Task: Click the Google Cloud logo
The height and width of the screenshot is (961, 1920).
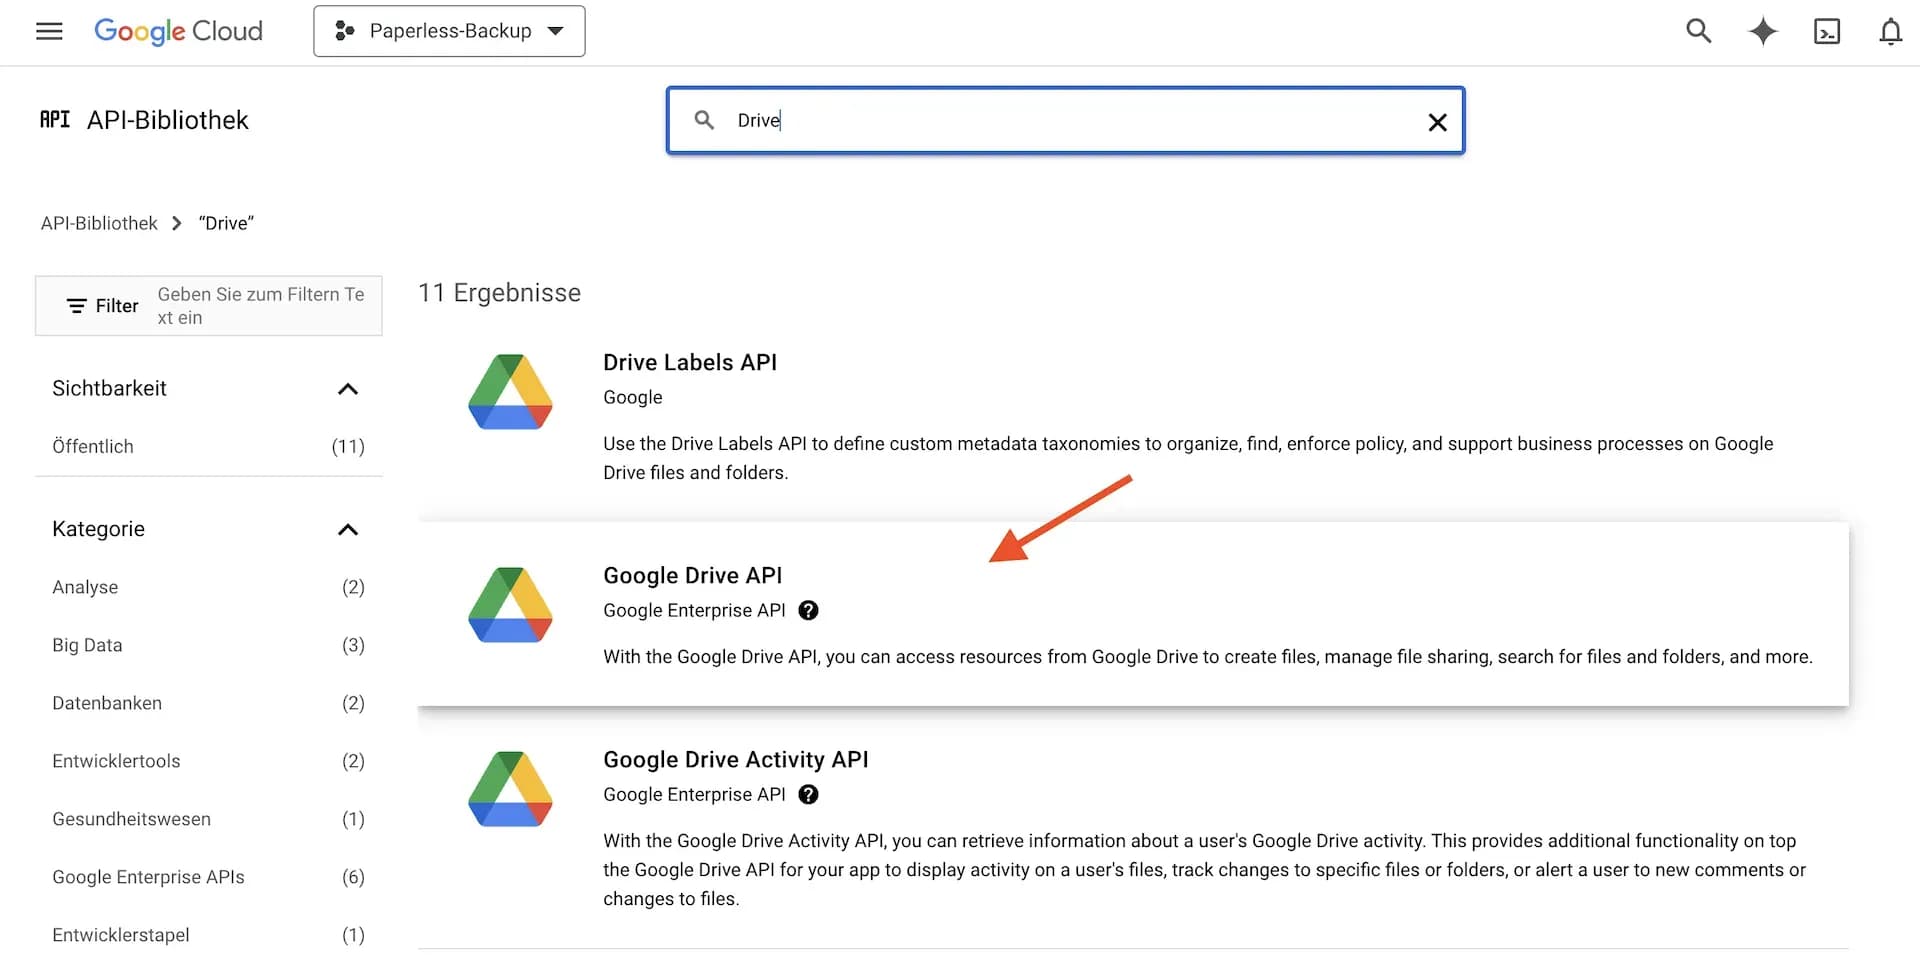Action: pyautogui.click(x=178, y=31)
